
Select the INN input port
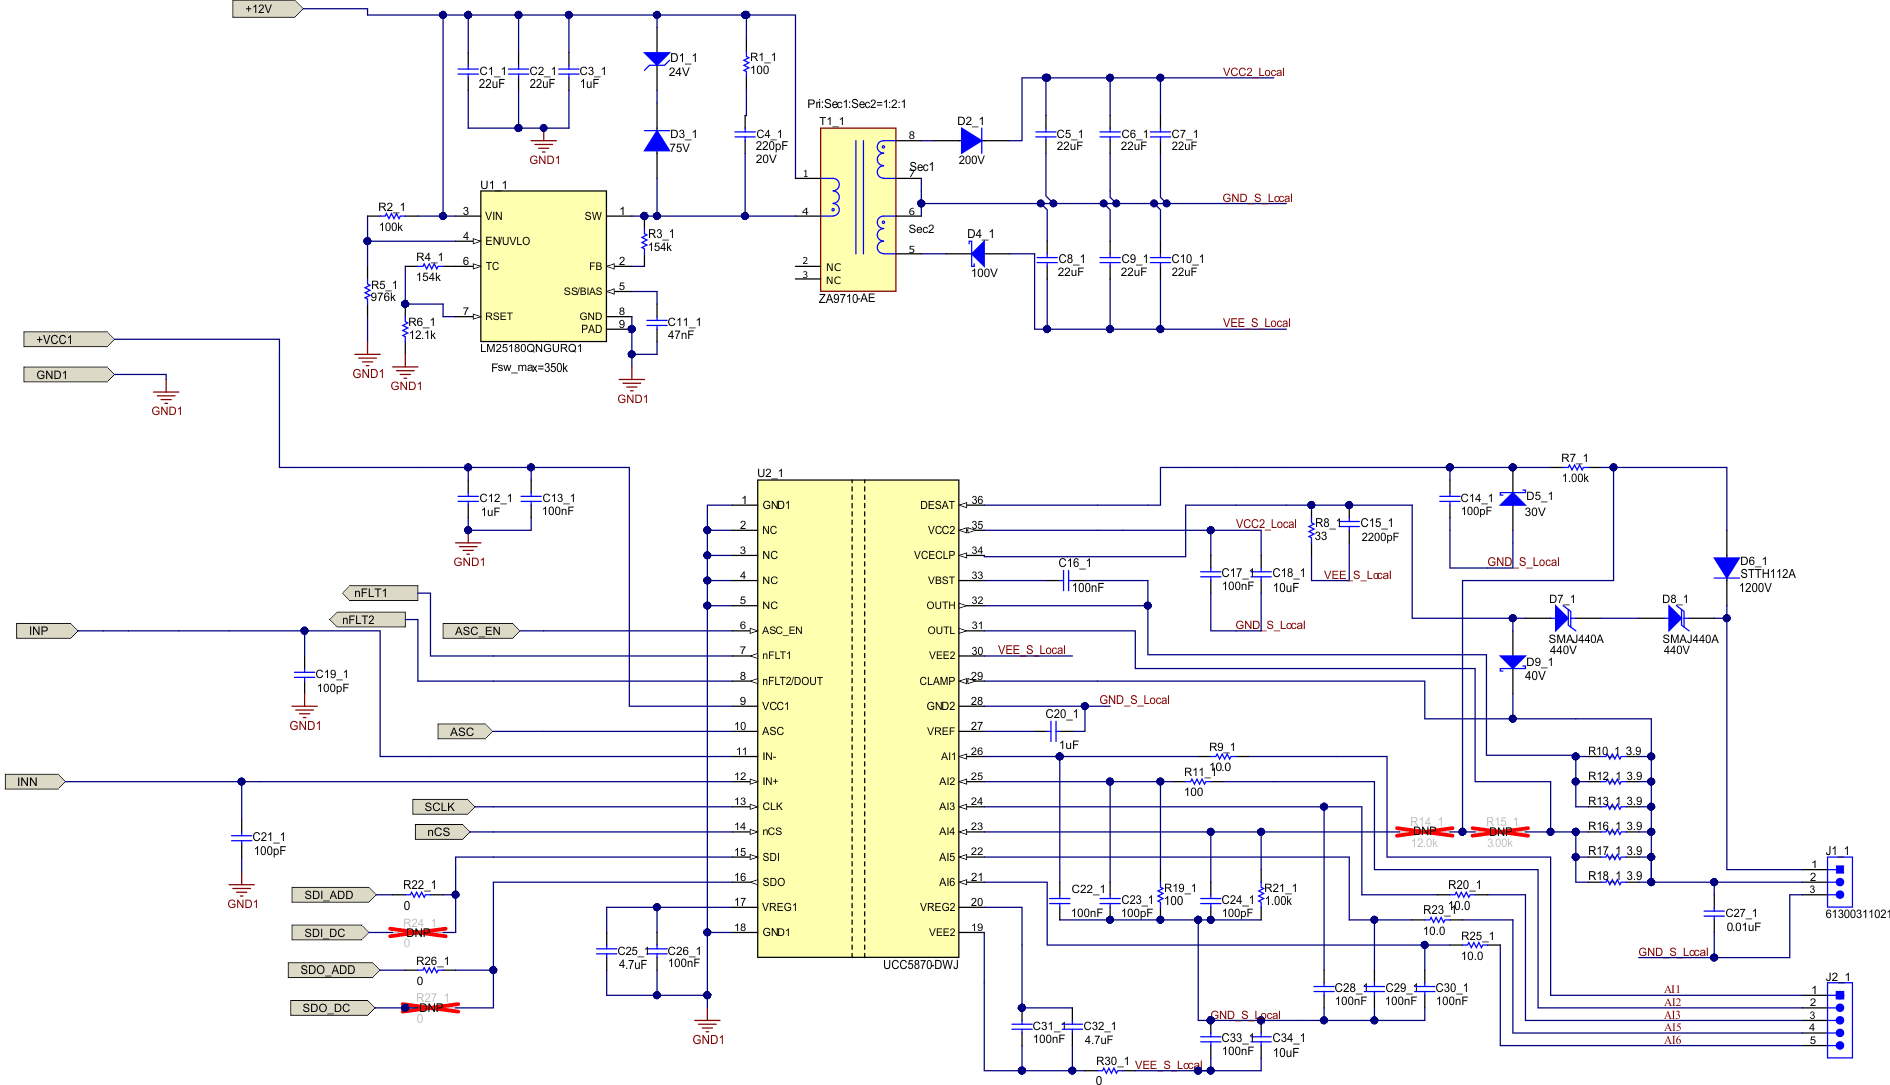point(35,782)
